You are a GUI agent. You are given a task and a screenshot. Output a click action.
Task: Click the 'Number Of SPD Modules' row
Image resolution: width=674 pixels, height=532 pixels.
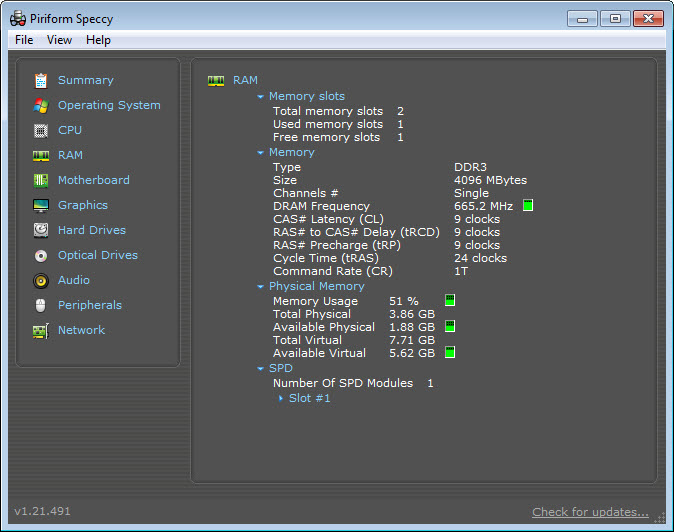[x=353, y=383]
